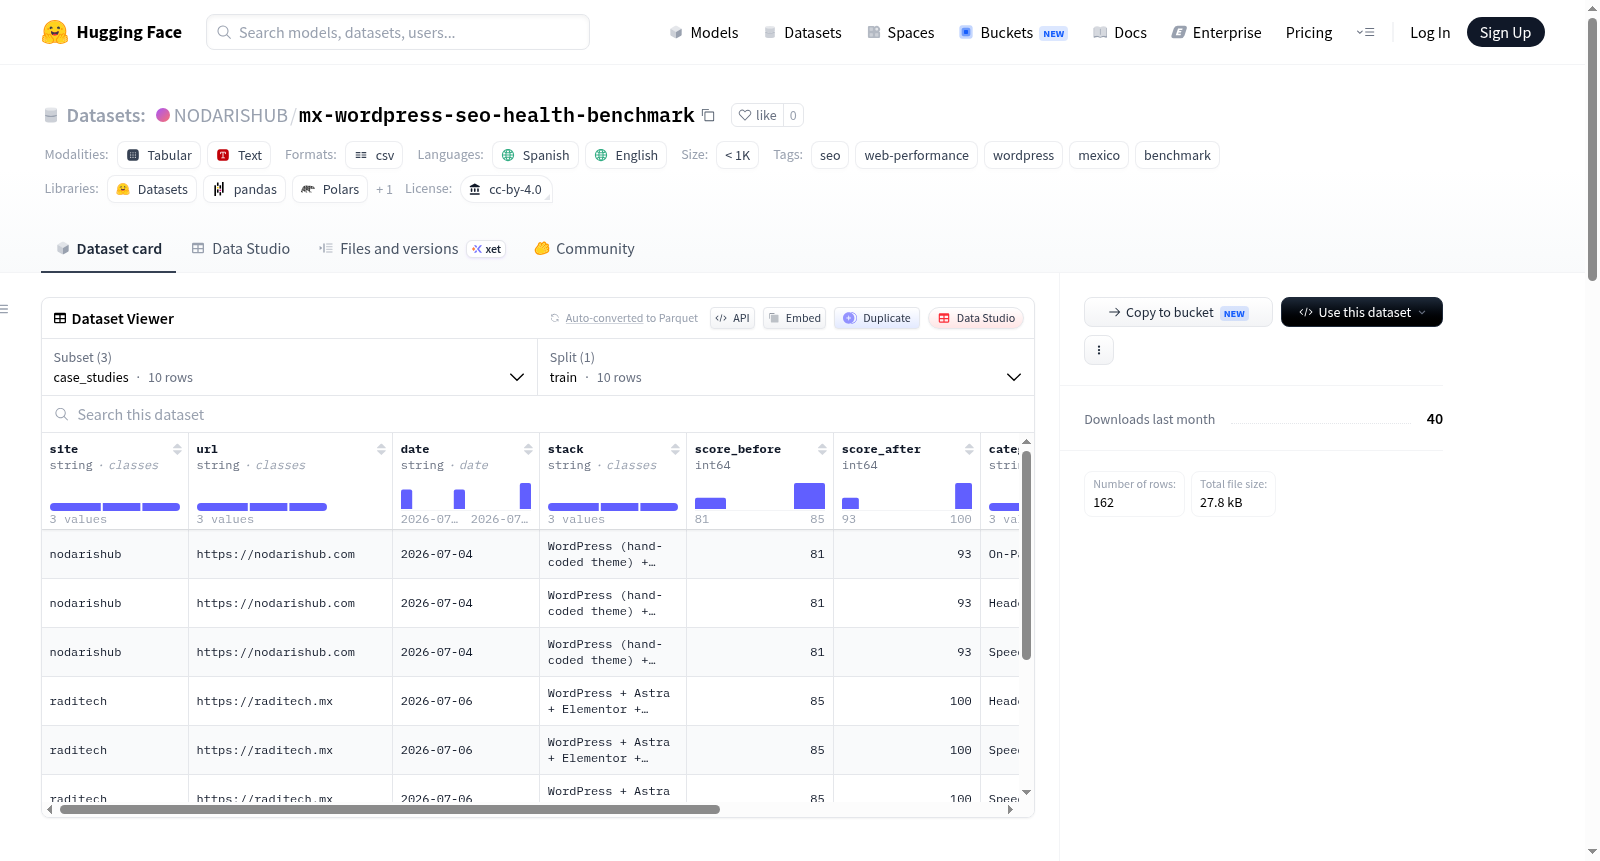Click the table vertical scrollbar
1600x861 pixels.
click(1026, 555)
